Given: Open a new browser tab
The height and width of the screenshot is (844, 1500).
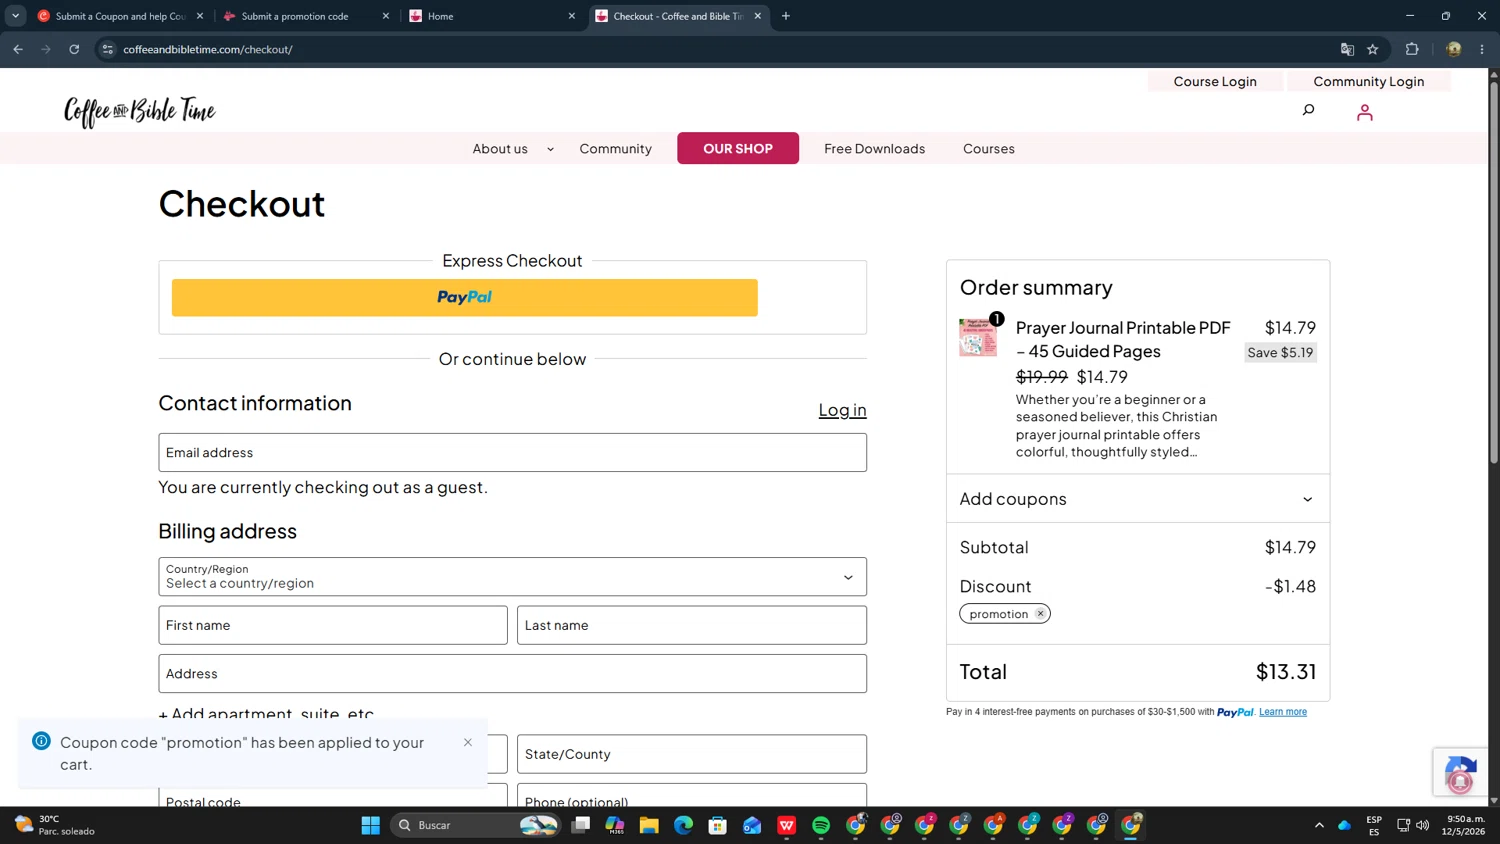Looking at the screenshot, I should [x=786, y=16].
